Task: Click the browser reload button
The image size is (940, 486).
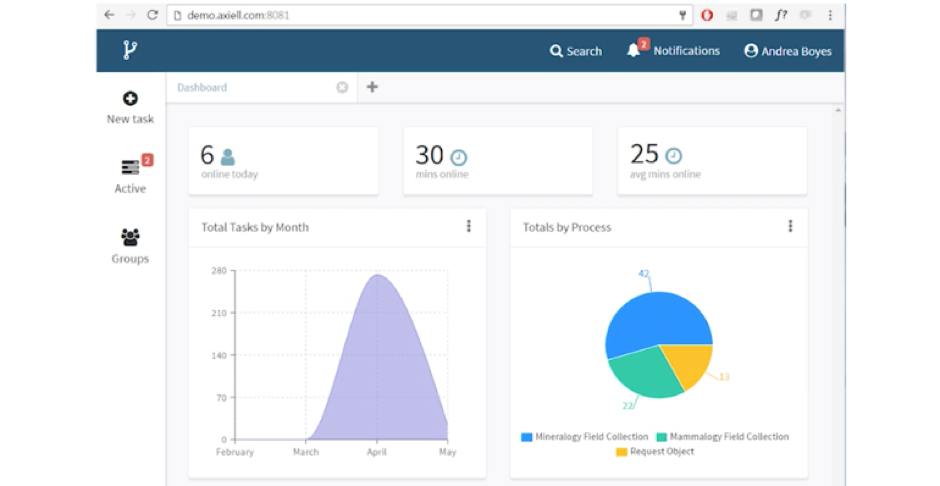Action: point(152,15)
